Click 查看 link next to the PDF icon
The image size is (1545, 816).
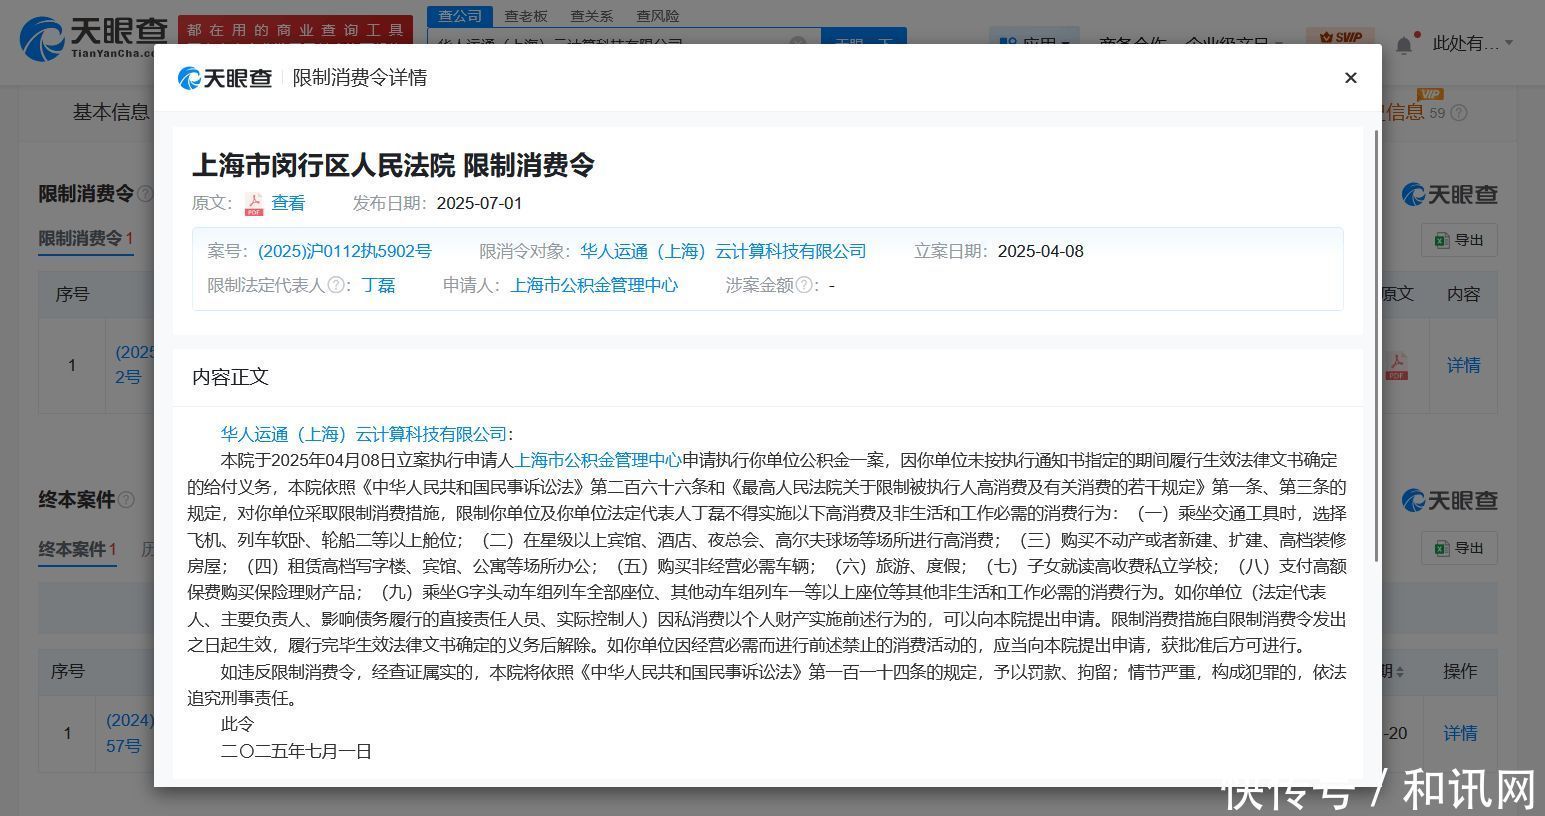coord(288,203)
